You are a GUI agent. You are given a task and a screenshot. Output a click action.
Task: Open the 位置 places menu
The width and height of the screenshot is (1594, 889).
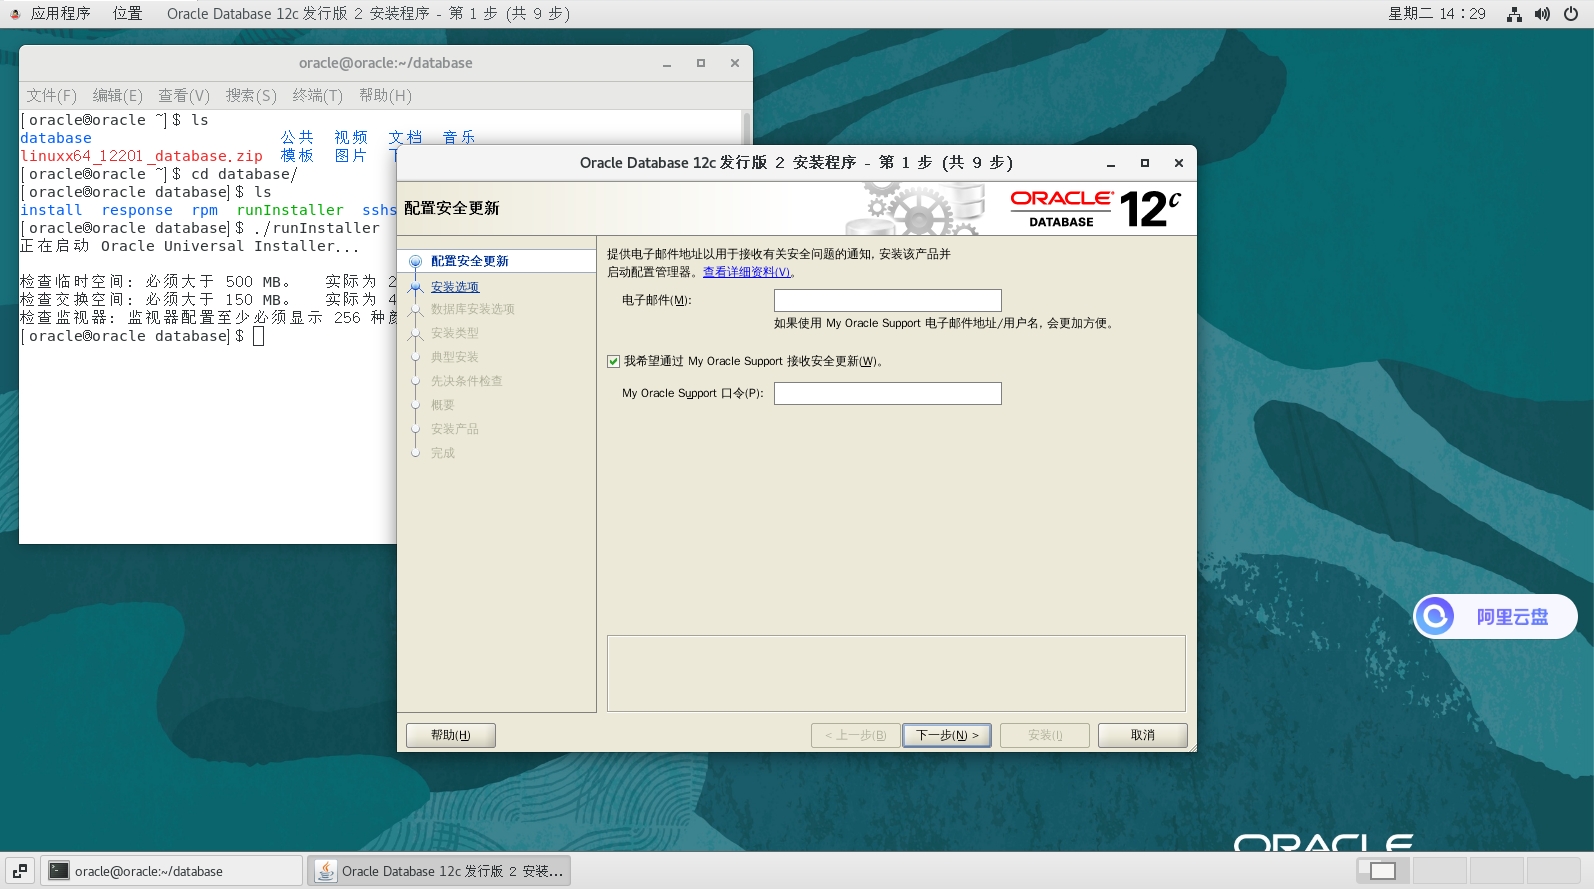tap(127, 13)
